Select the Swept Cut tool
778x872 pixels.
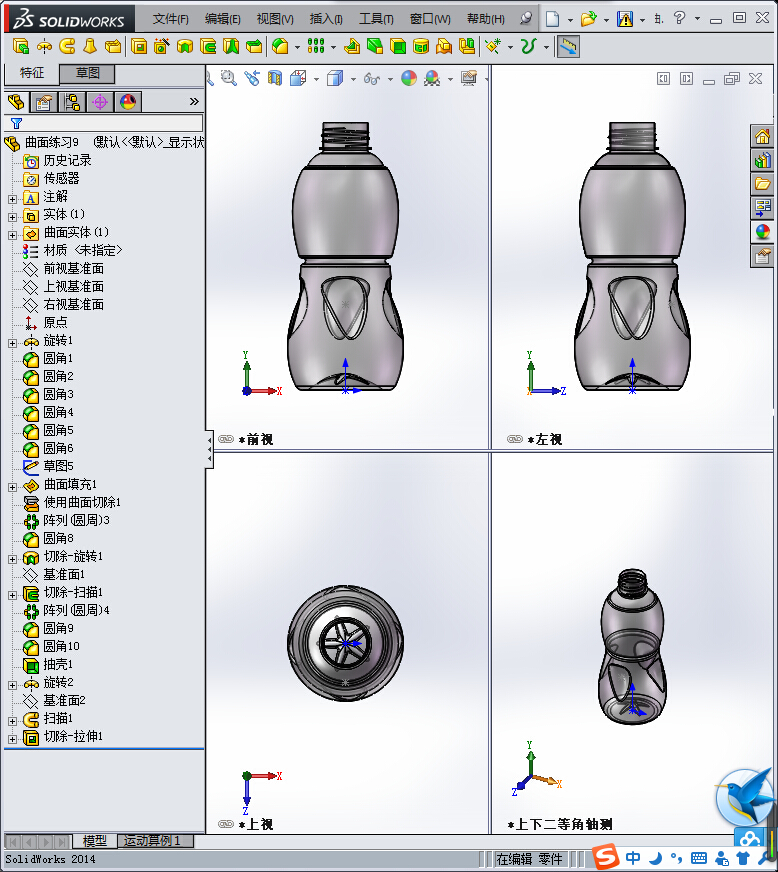207,46
